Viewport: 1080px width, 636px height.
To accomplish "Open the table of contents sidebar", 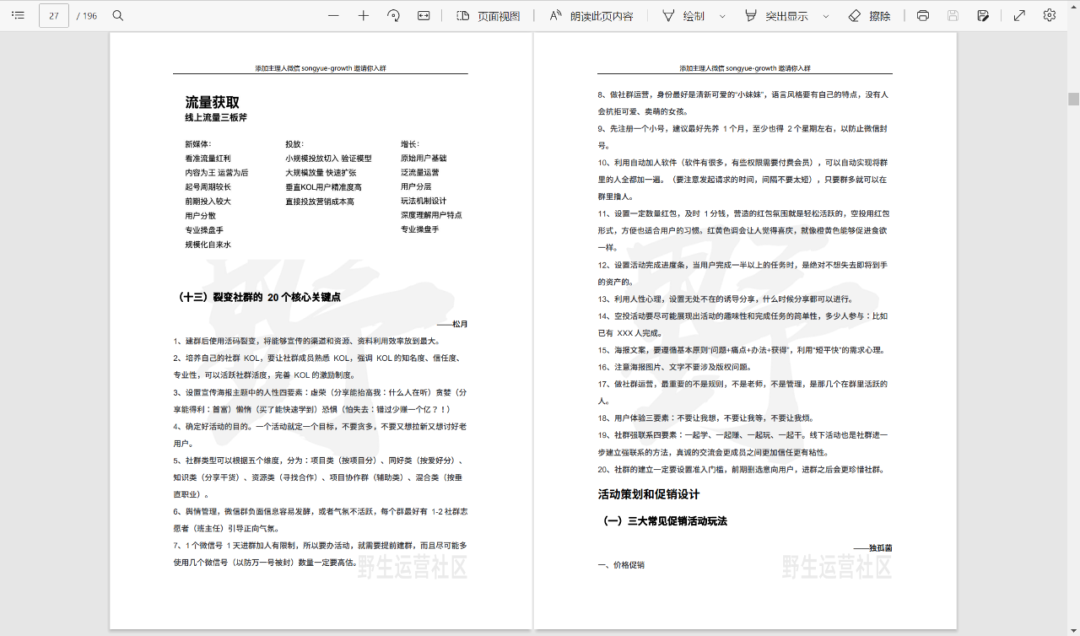I will point(19,15).
